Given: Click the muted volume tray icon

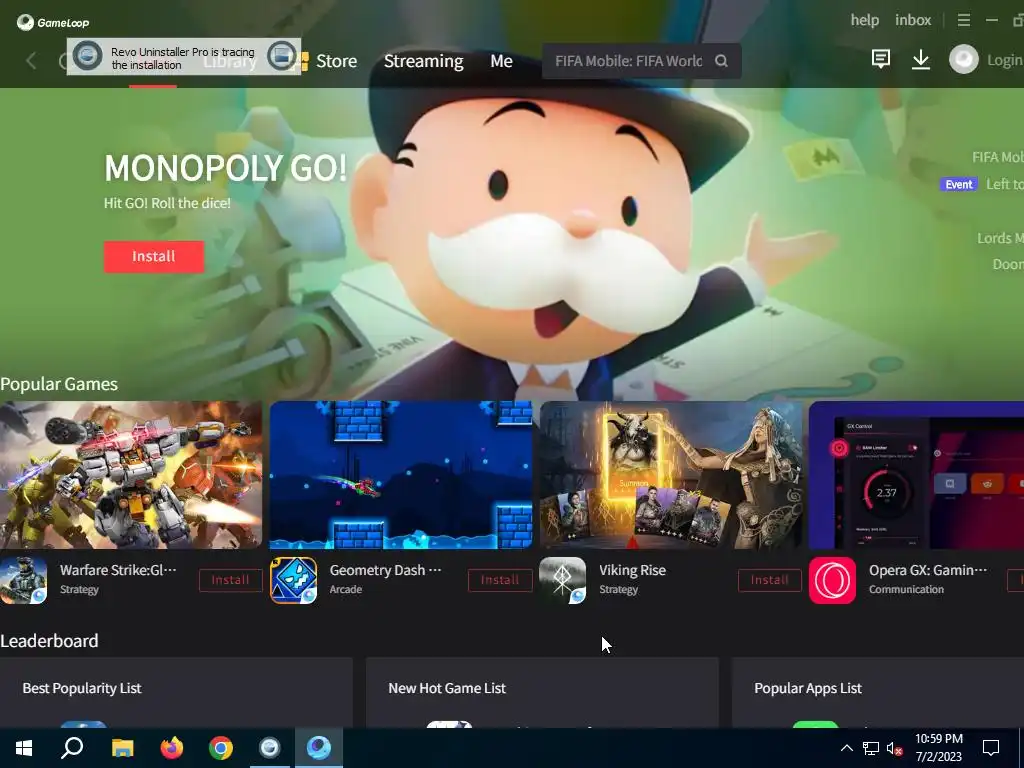Looking at the screenshot, I should point(895,748).
